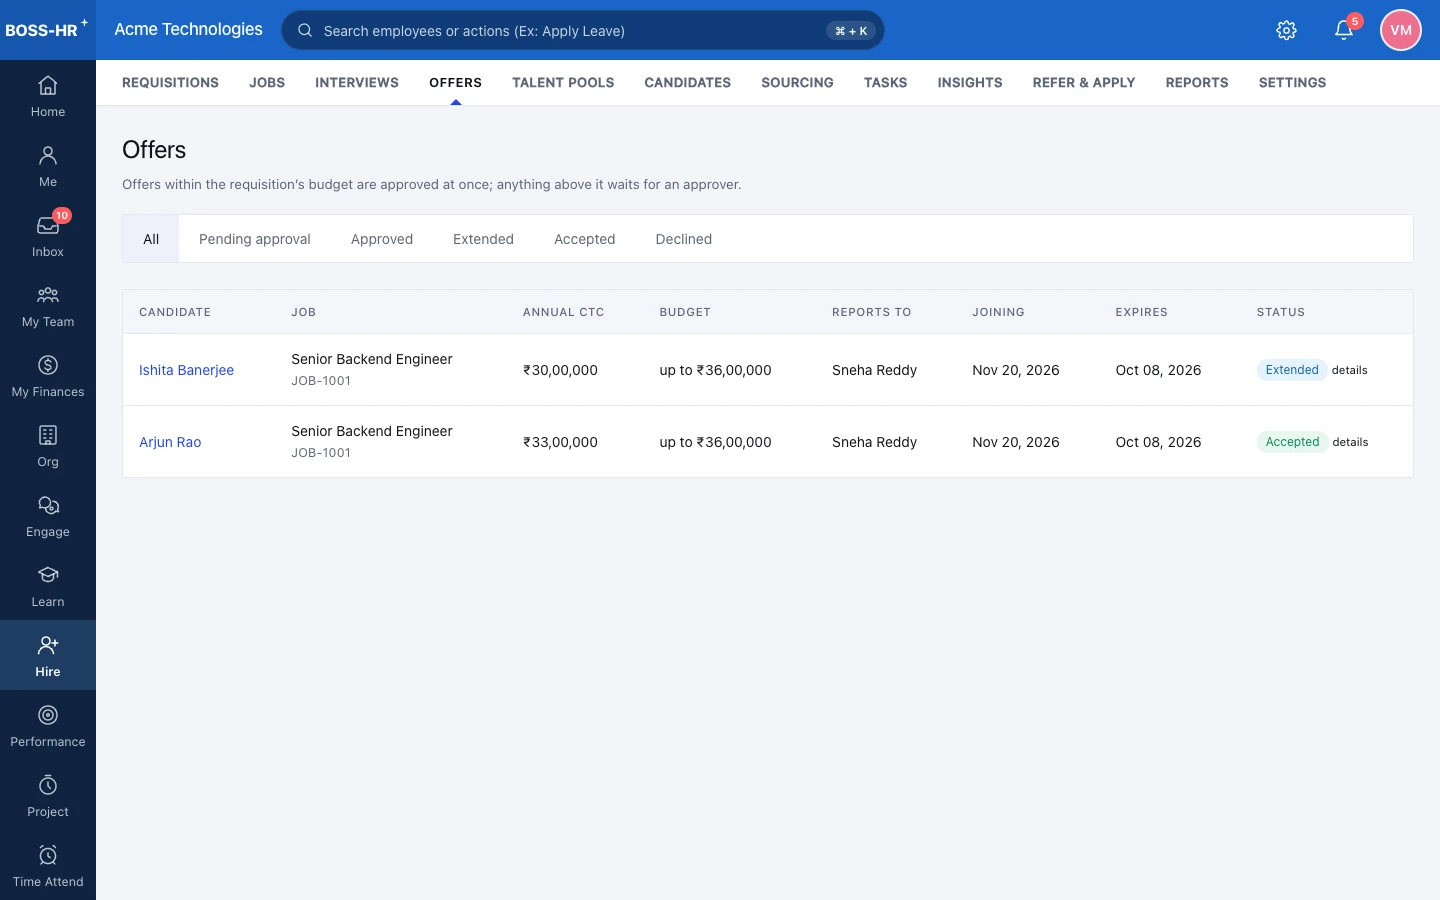Switch to the Pending approval filter

click(x=255, y=239)
